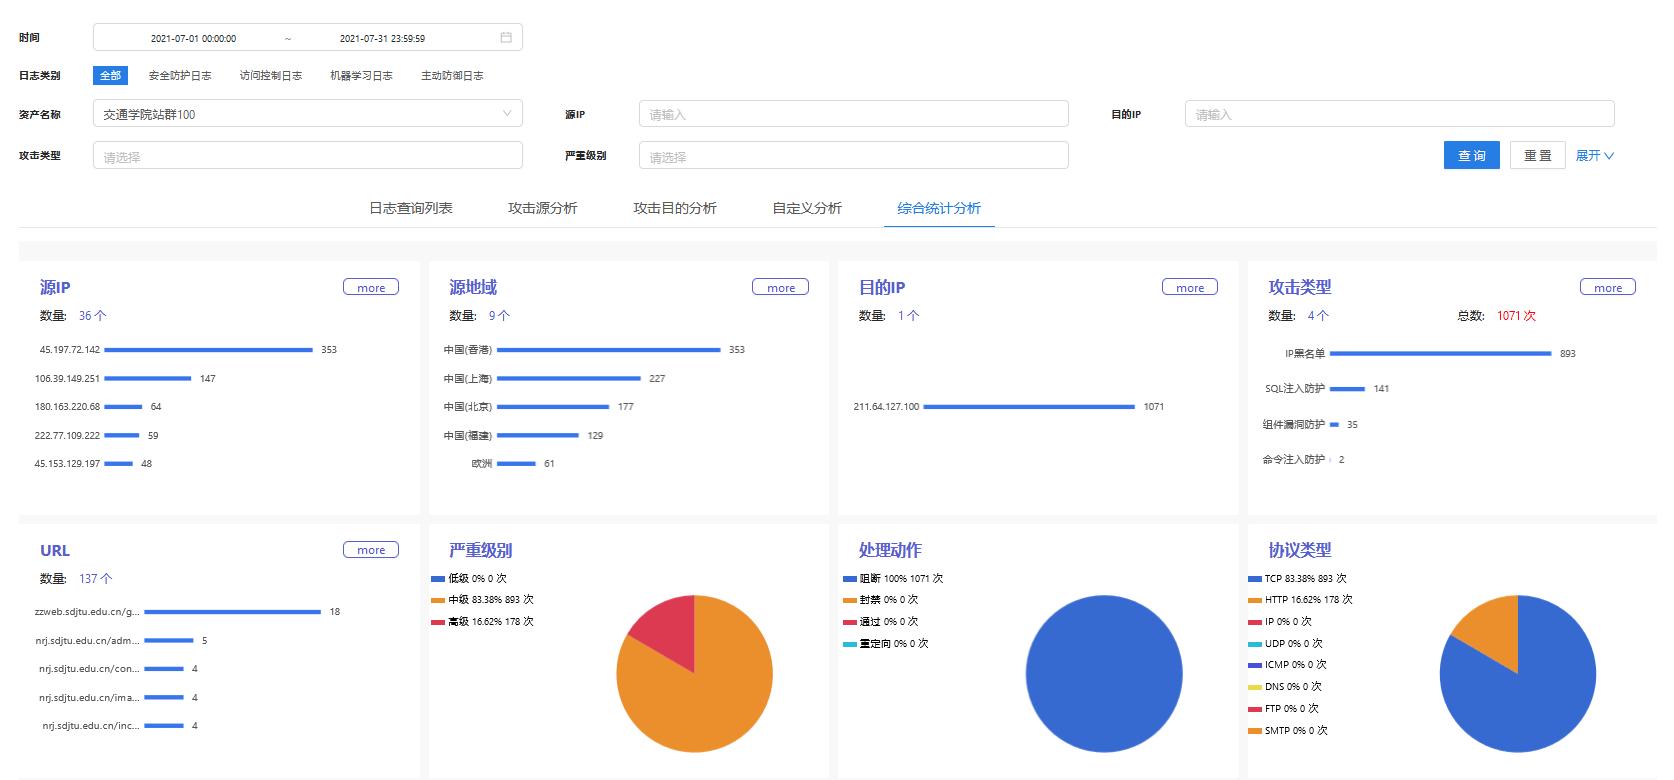
Task: Toggle 阻断 legend swatch in 处理动作
Action: (x=850, y=578)
